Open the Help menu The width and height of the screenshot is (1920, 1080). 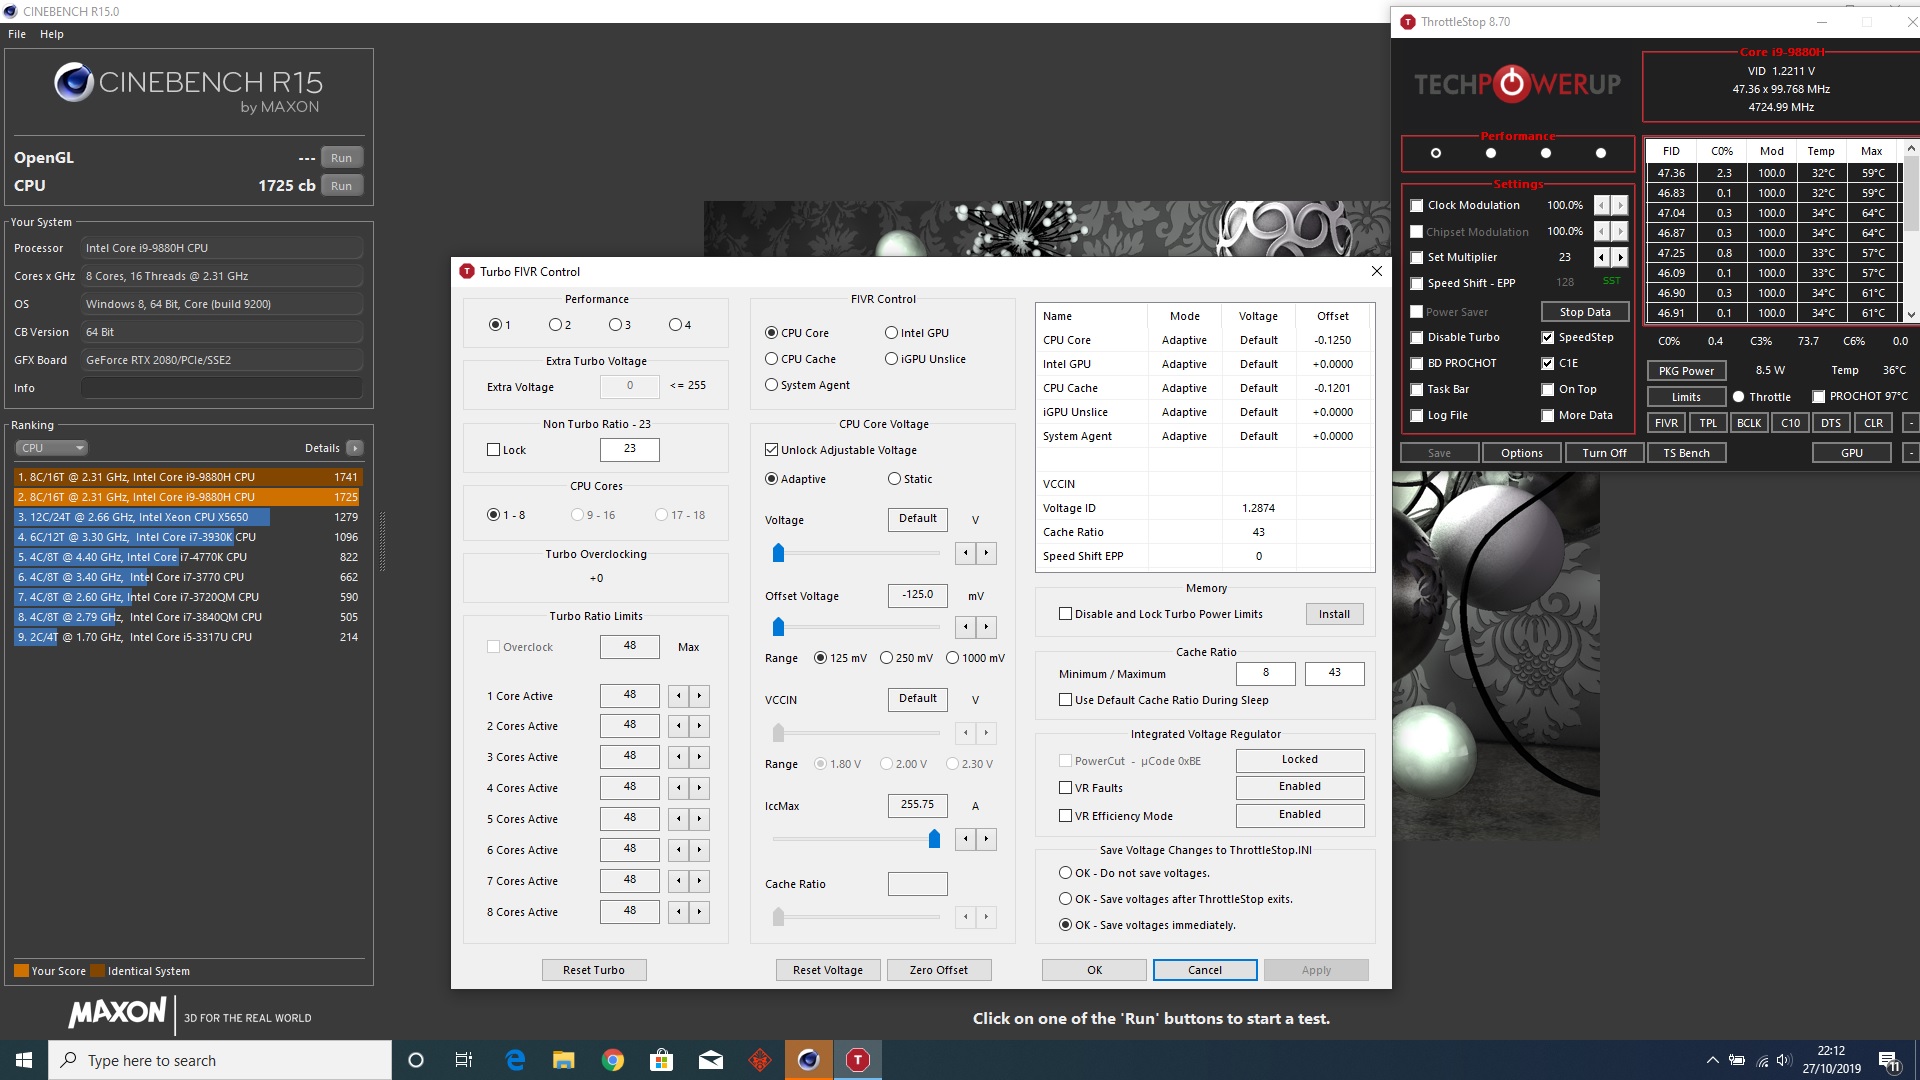pos(52,34)
